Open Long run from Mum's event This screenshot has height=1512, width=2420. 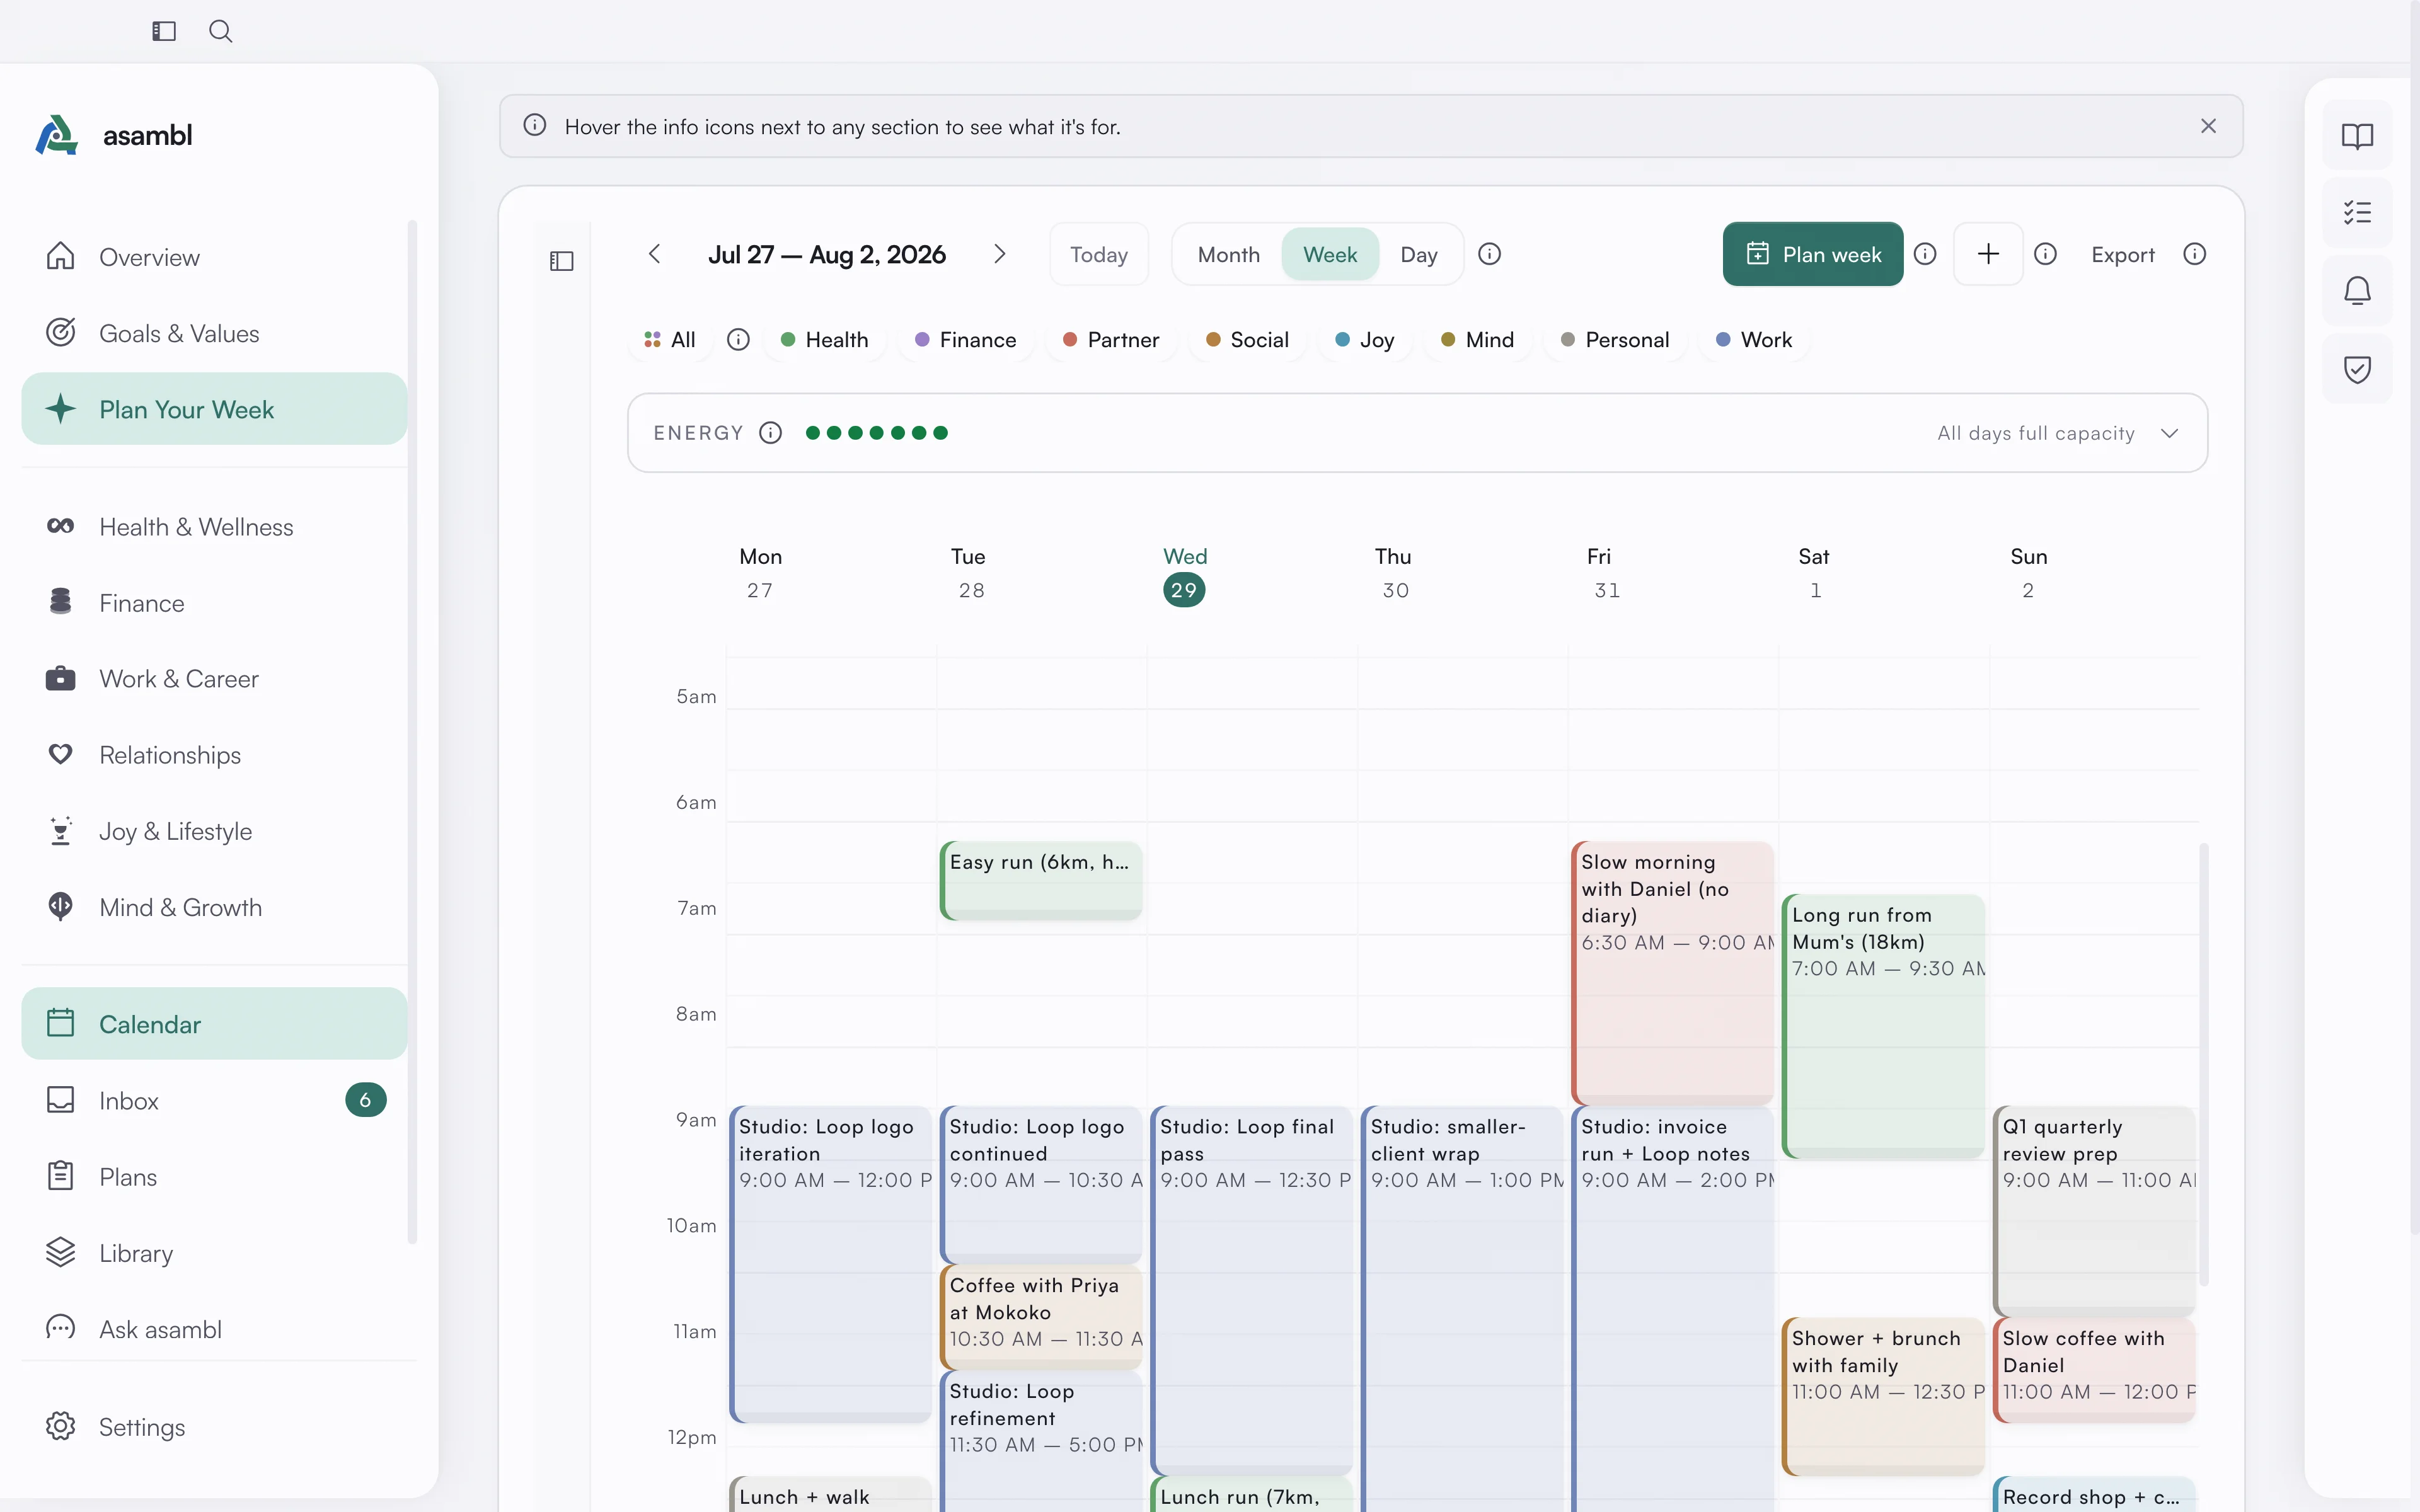(x=1883, y=1026)
